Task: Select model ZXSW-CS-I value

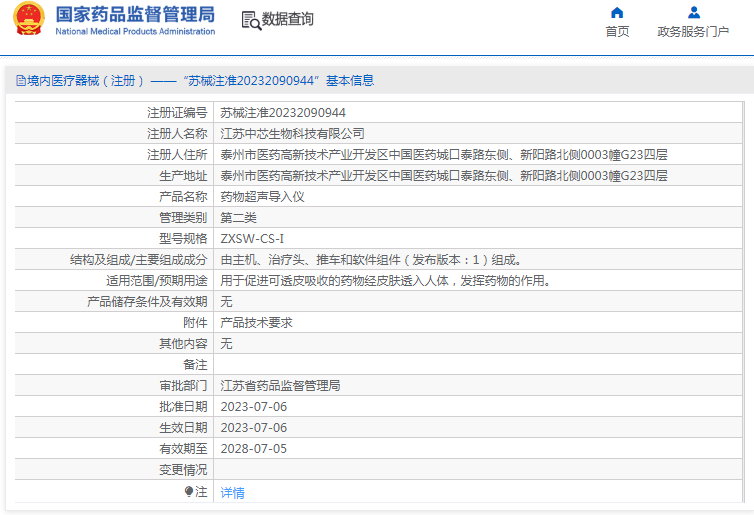Action: (252, 239)
